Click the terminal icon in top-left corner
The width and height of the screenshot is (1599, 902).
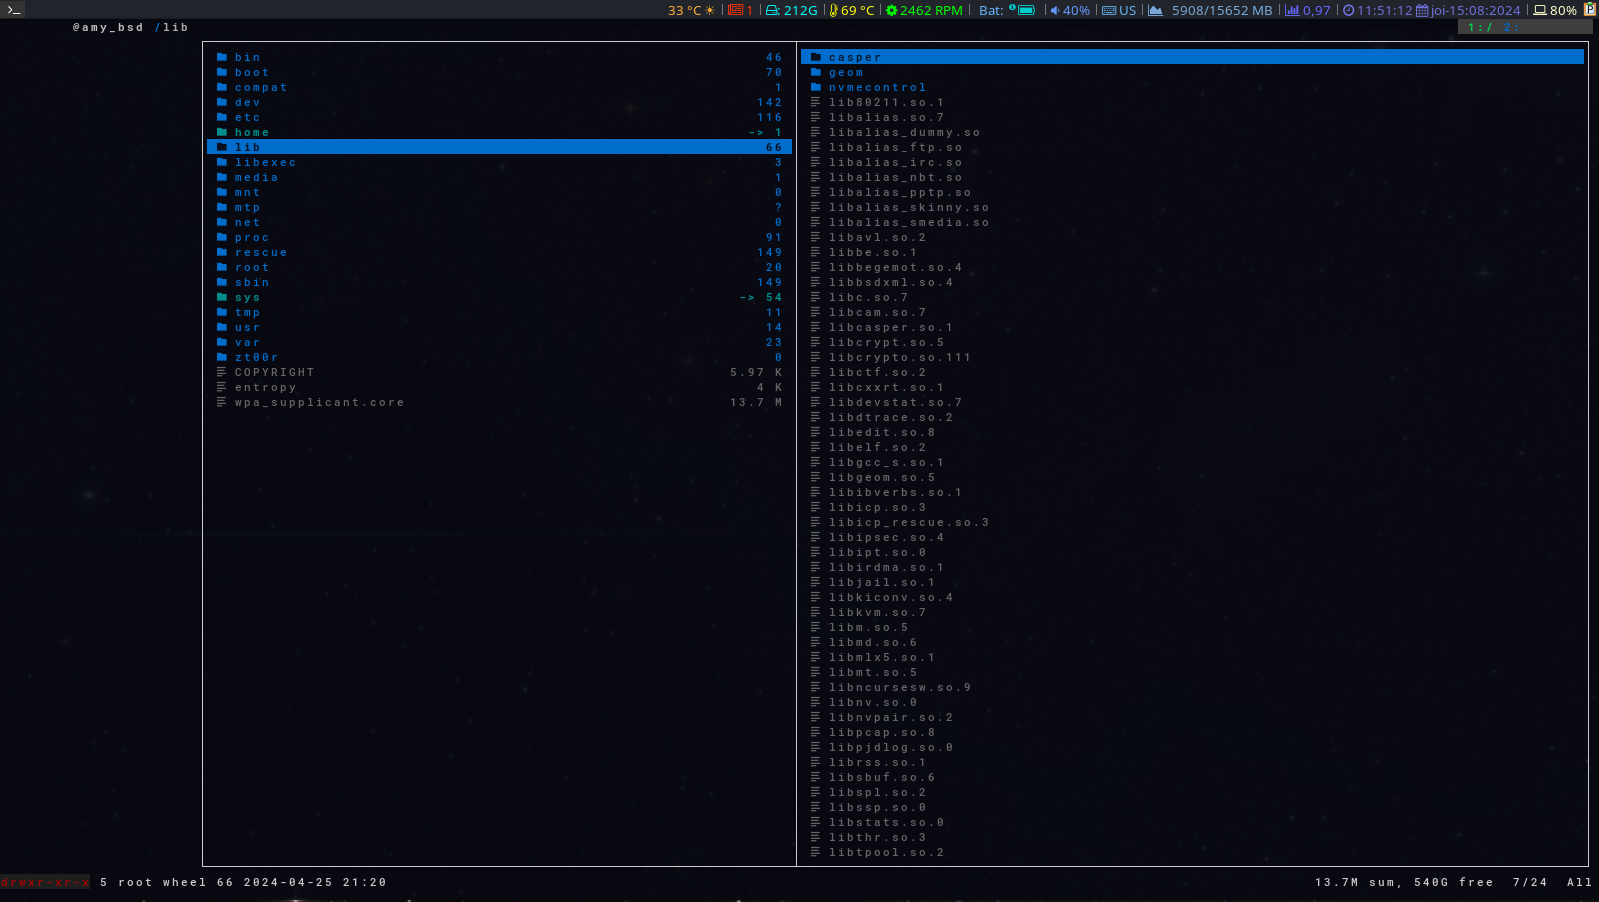[13, 9]
